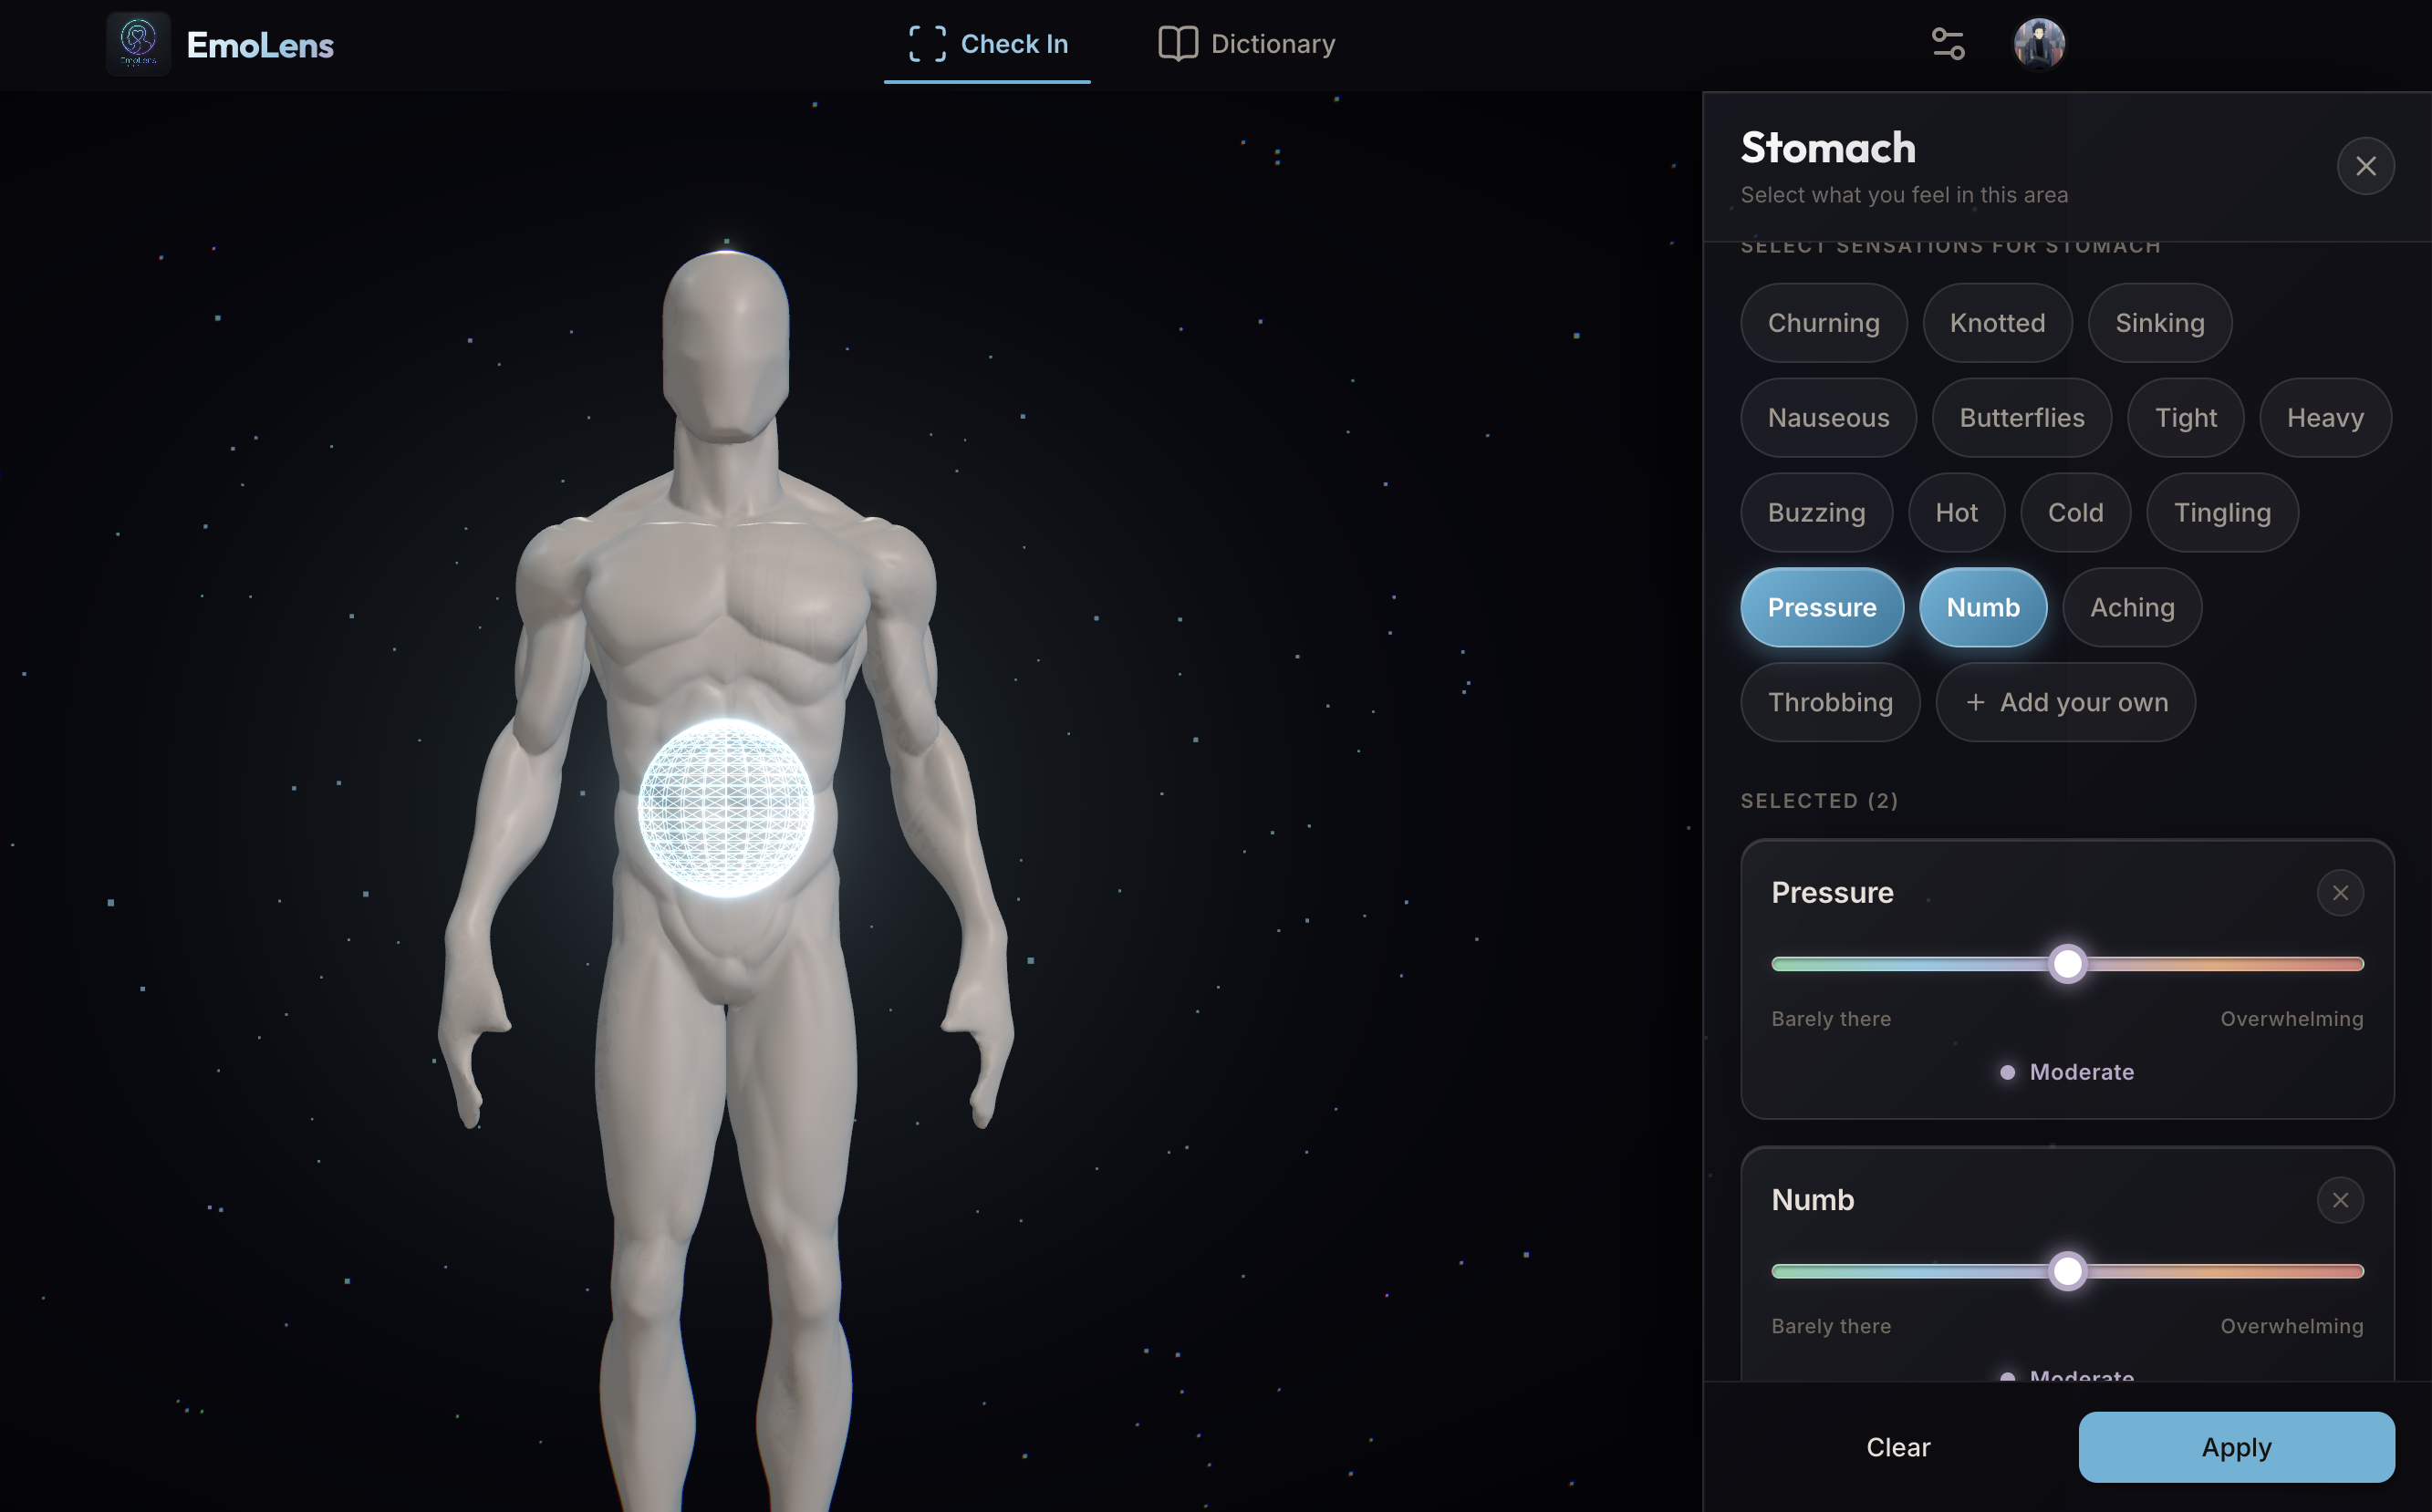Enable the Tingling sensation chip
Viewport: 2432px width, 1512px height.
(x=2222, y=513)
